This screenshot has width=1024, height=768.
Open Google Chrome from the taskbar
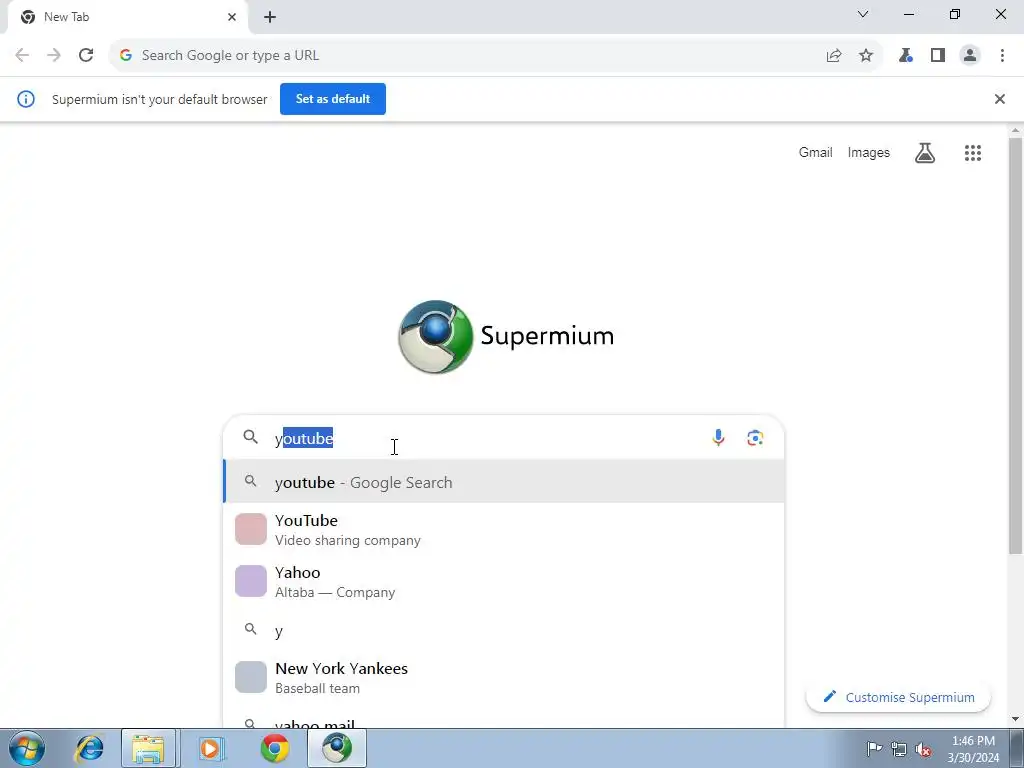point(275,748)
